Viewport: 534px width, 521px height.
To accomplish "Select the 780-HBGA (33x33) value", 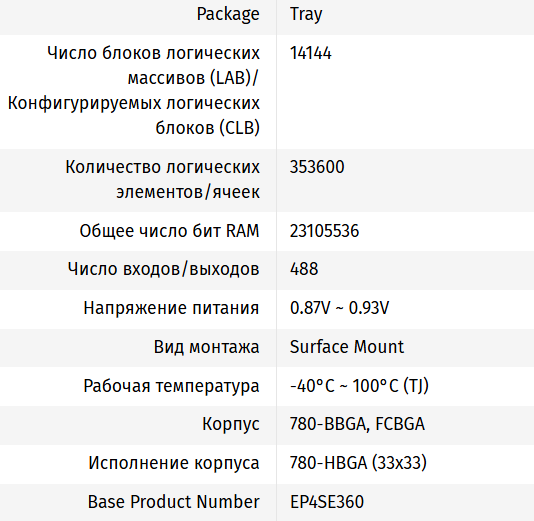I will 358,463.
